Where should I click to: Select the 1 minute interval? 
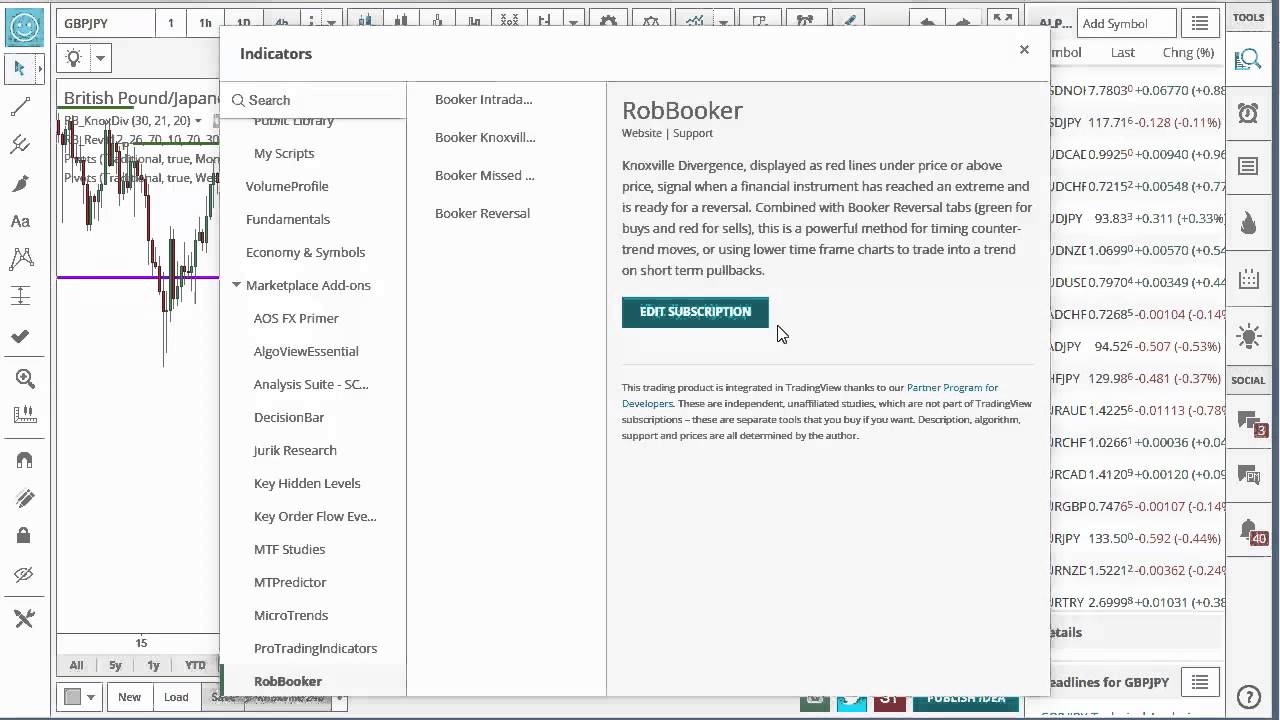pos(170,23)
